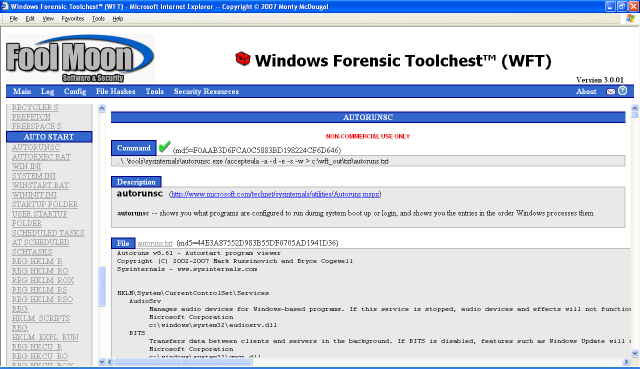
Task: Click main content scrollbar up arrow
Action: point(635,108)
